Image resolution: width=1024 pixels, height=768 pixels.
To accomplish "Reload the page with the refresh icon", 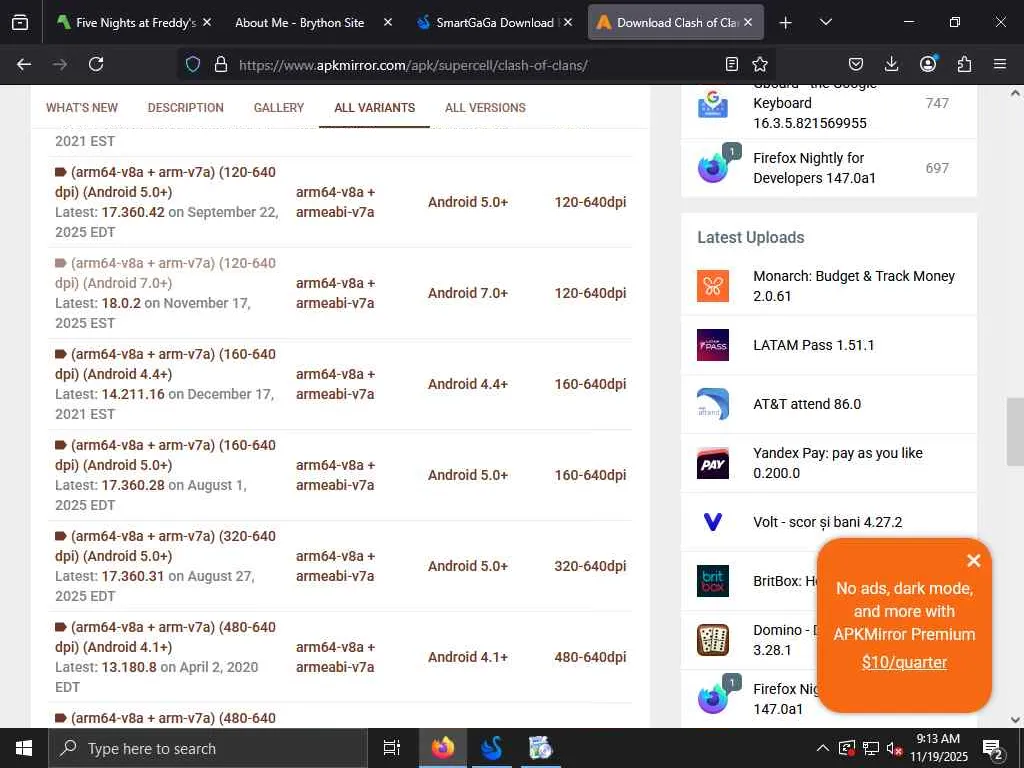I will click(x=96, y=64).
